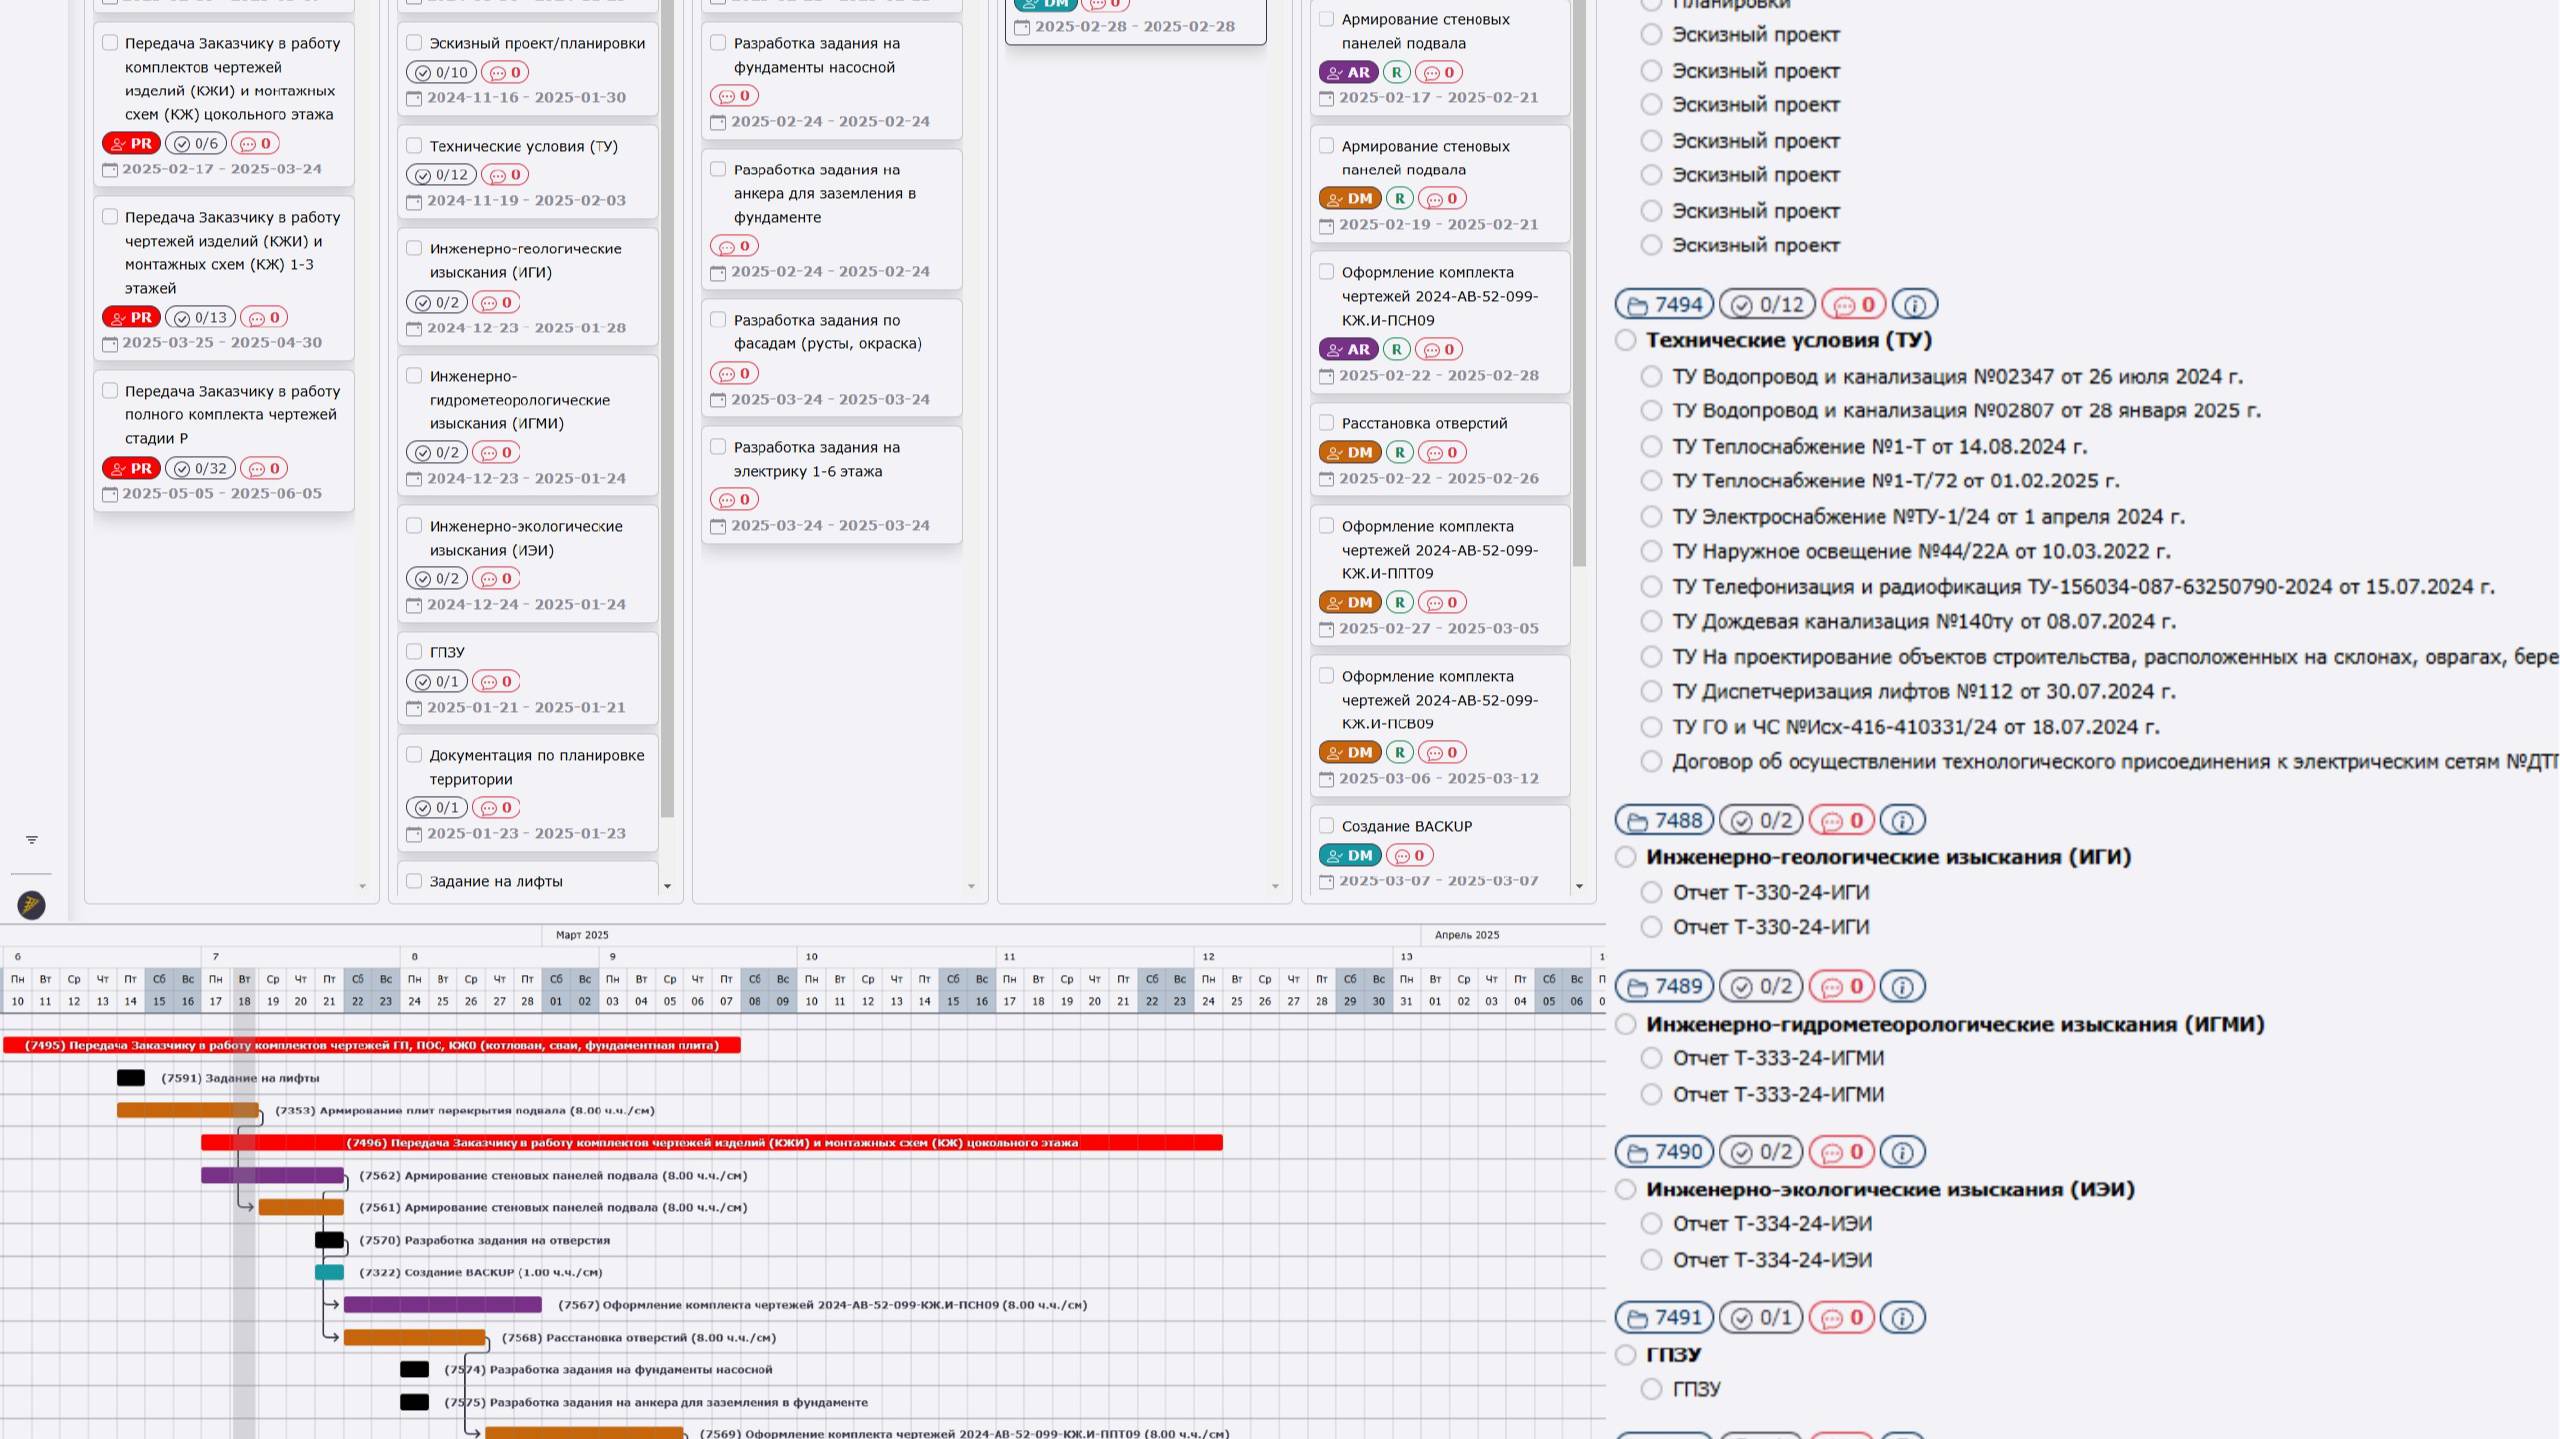This screenshot has width=2560, height=1439.
Task: Click info icon next to Технические условия badges
Action: (x=1914, y=305)
